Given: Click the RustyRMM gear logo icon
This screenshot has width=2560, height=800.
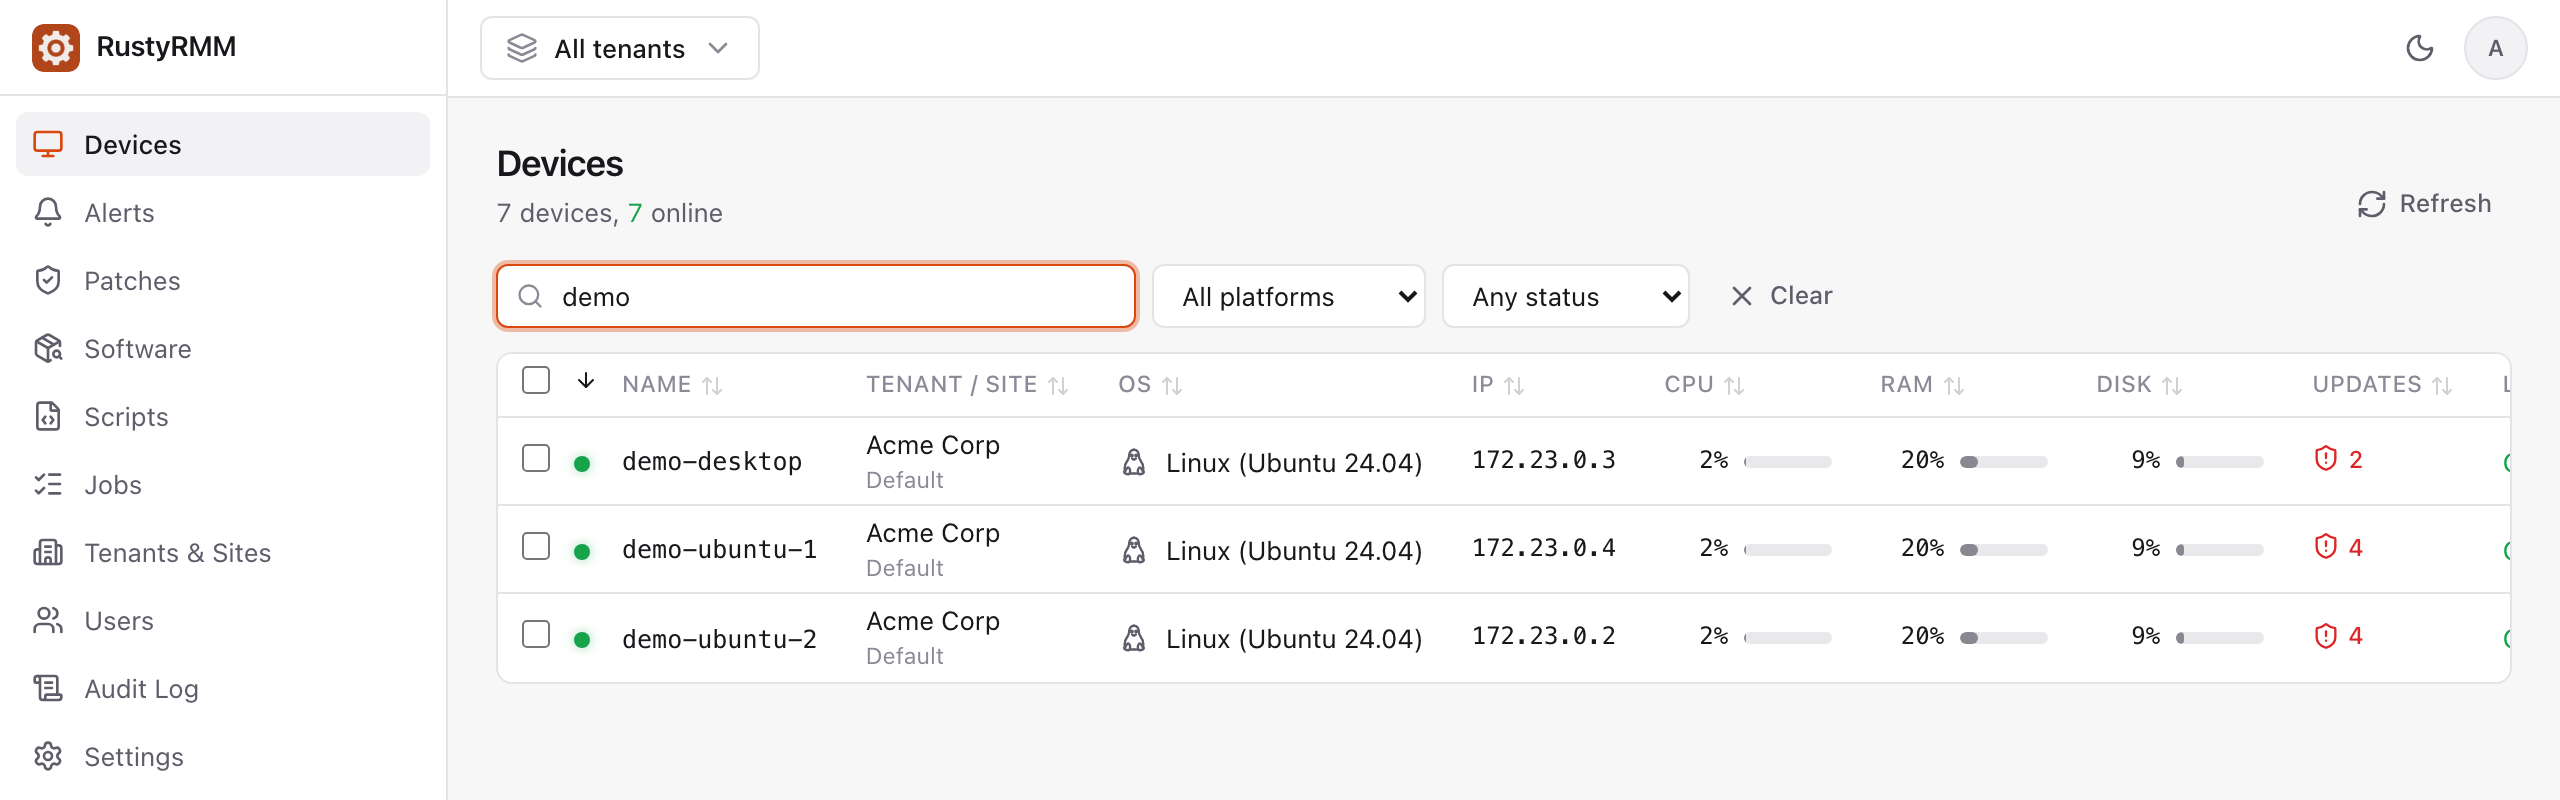Looking at the screenshot, I should coord(56,47).
